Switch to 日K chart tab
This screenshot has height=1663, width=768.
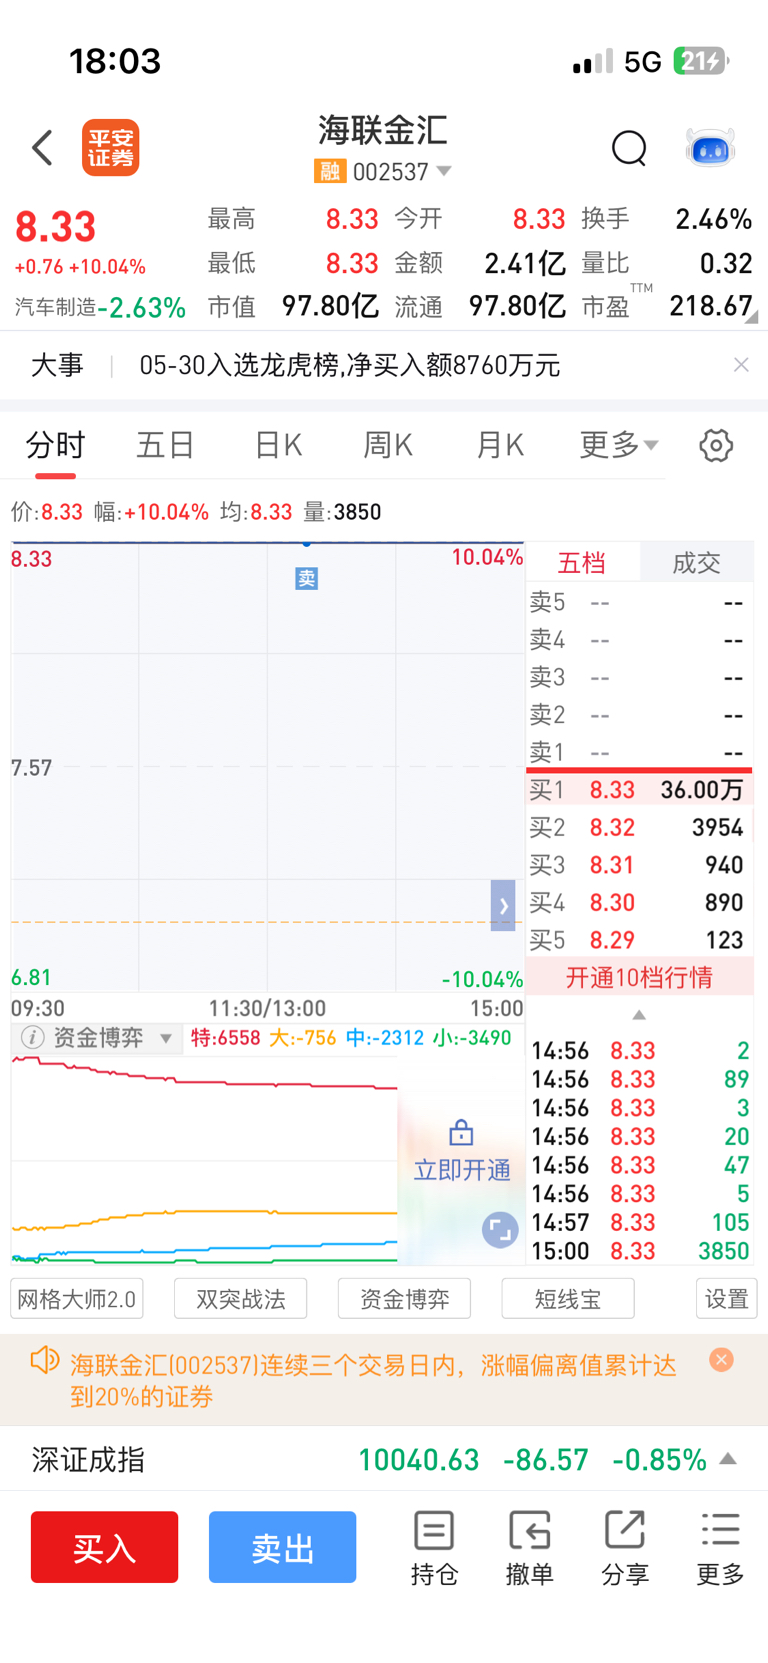pyautogui.click(x=278, y=445)
